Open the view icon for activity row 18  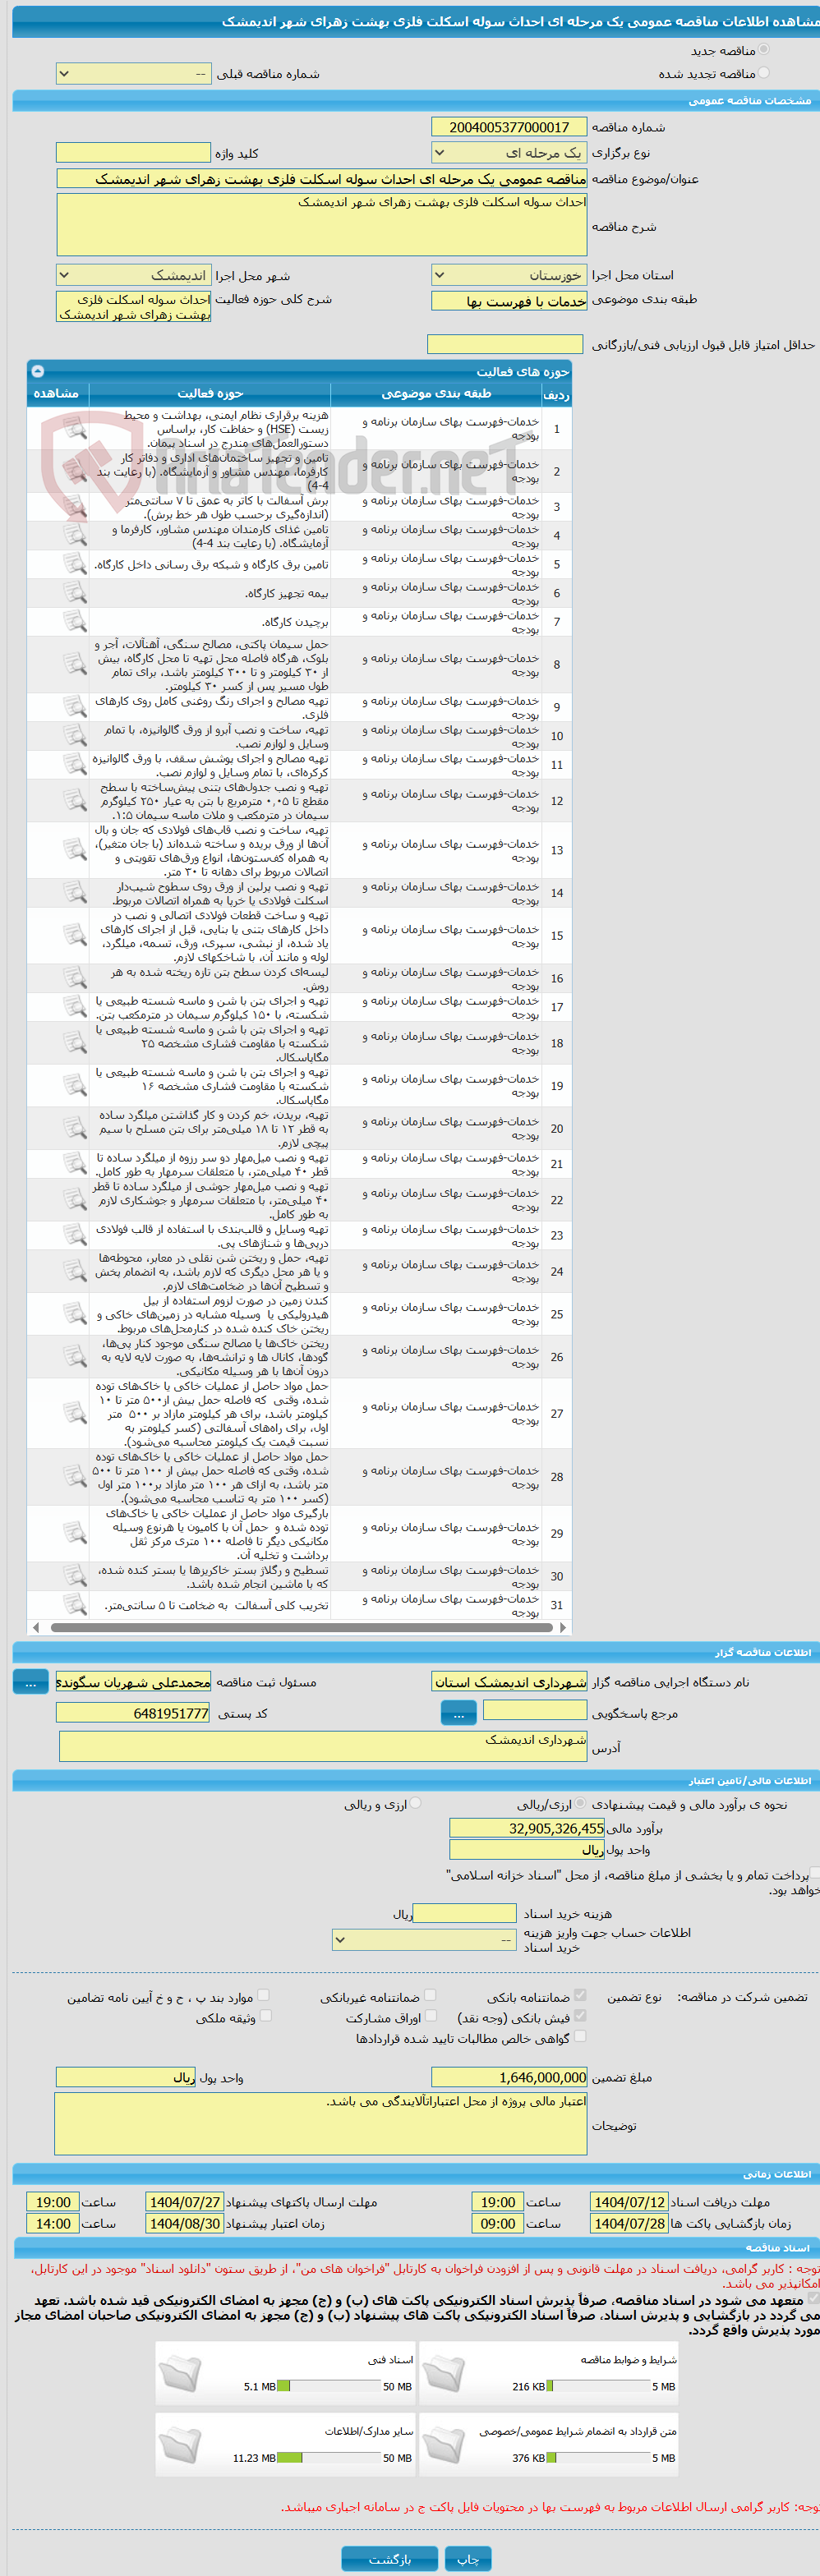pyautogui.click(x=75, y=1043)
